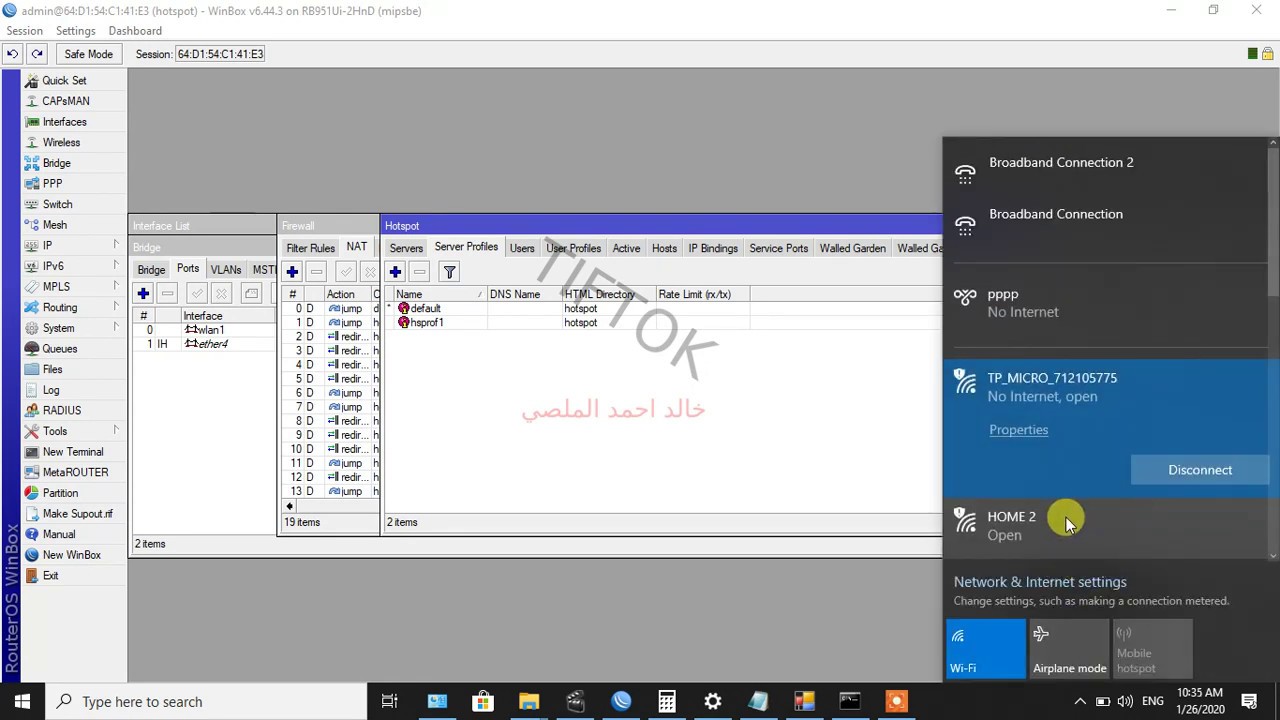Open the Interfaces menu entry

tap(64, 122)
